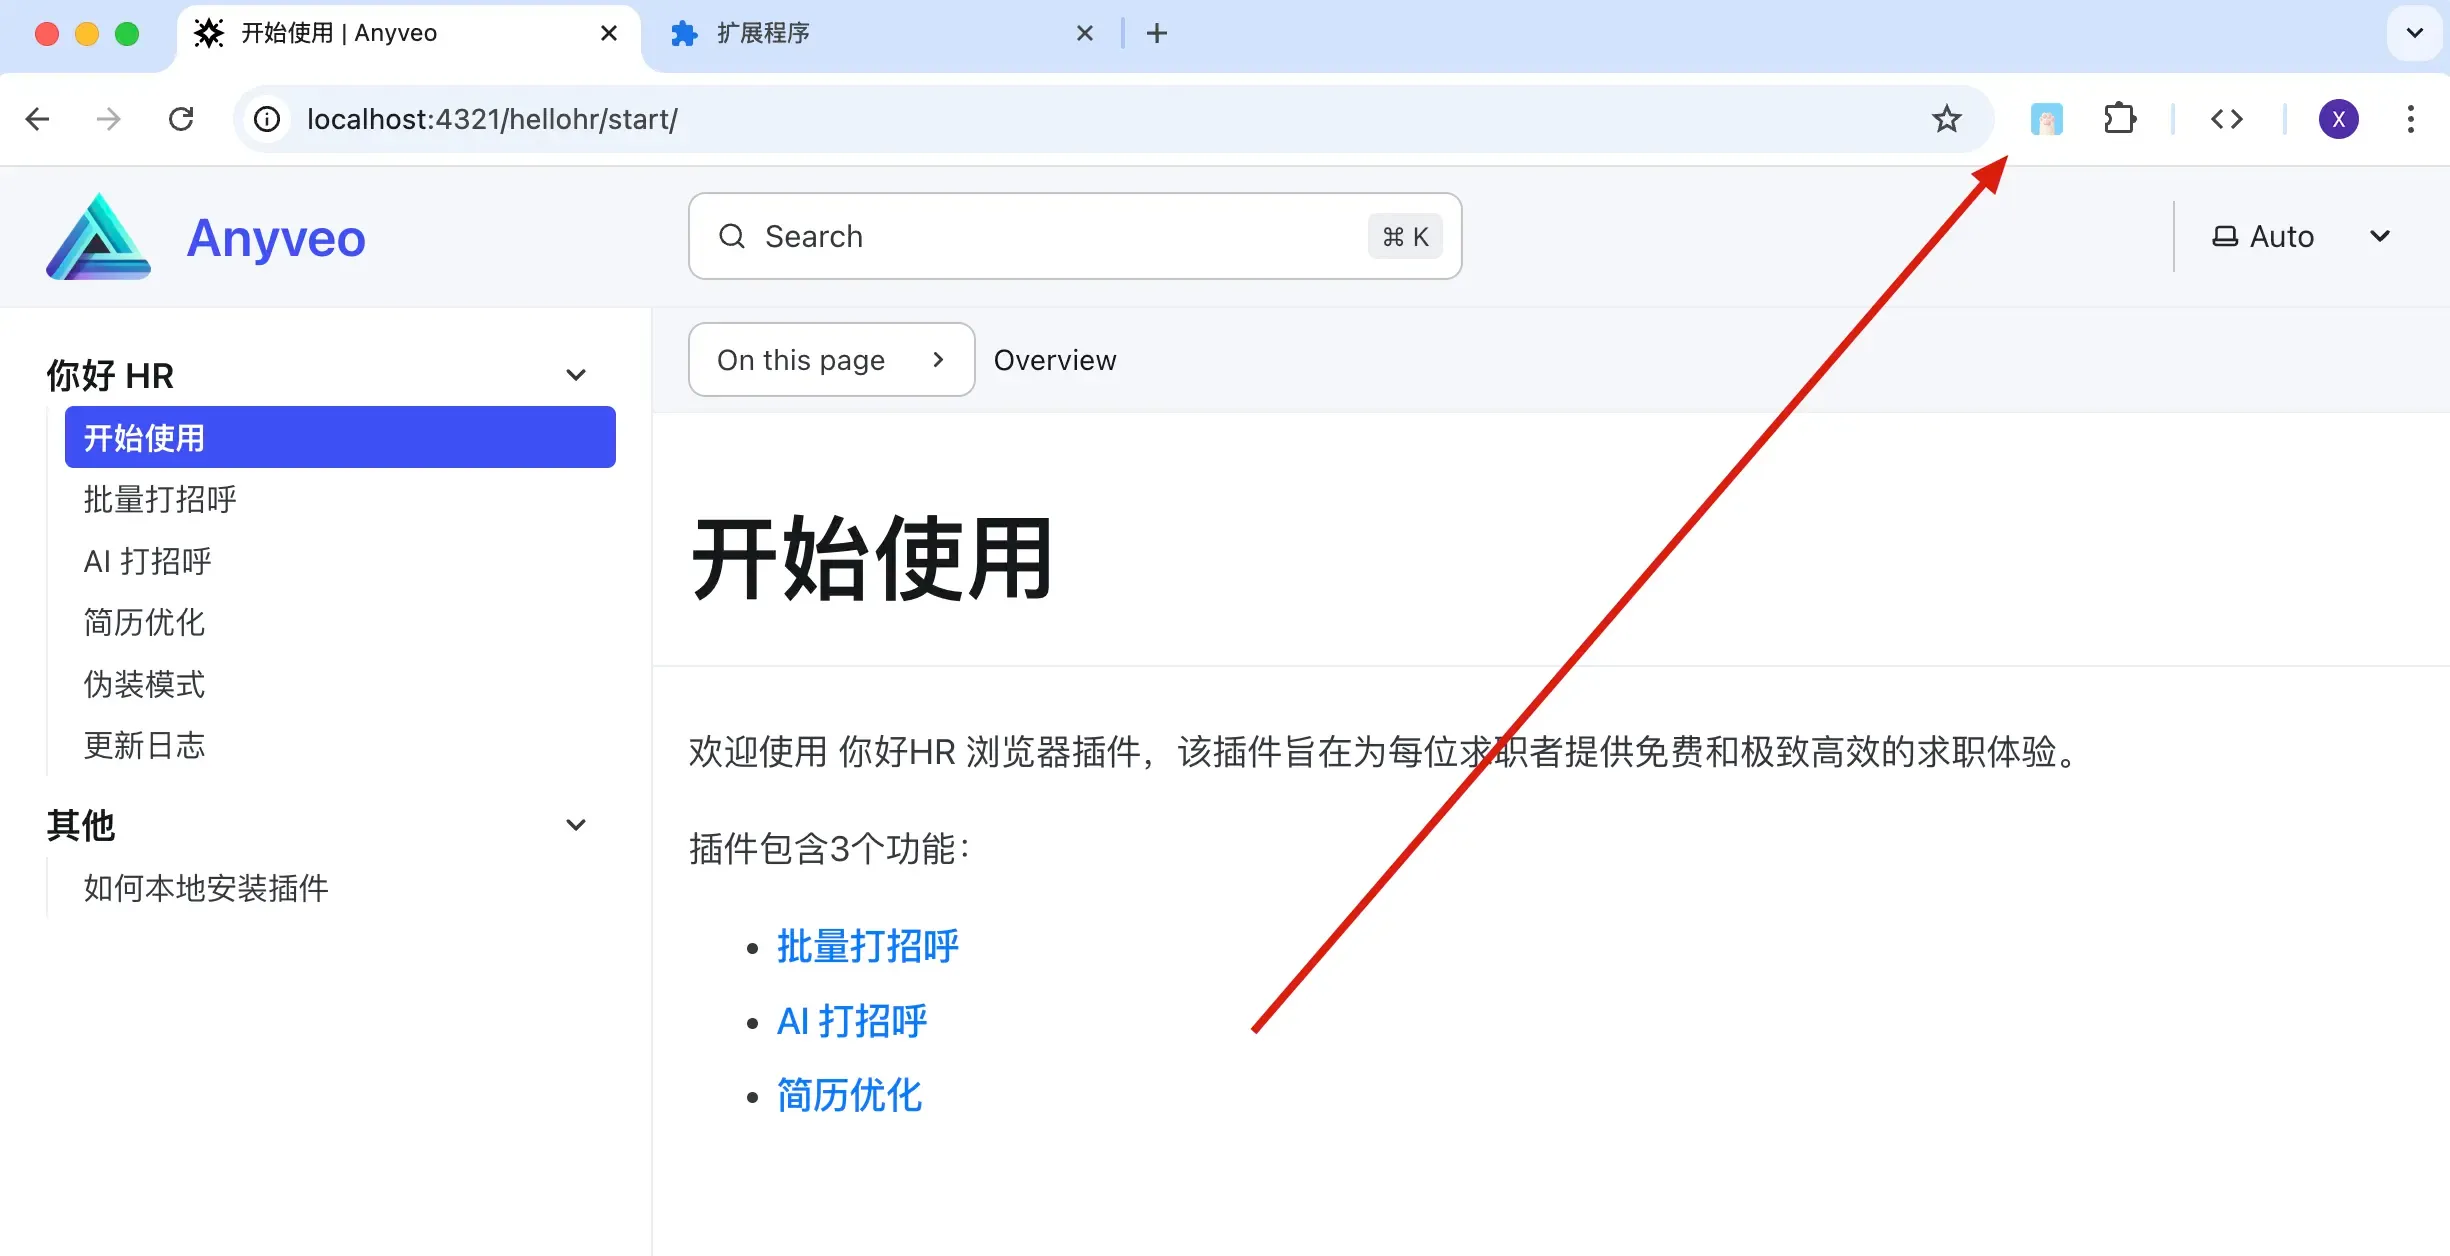
Task: Open the Extensions puzzle-piece menu
Action: coord(2120,119)
